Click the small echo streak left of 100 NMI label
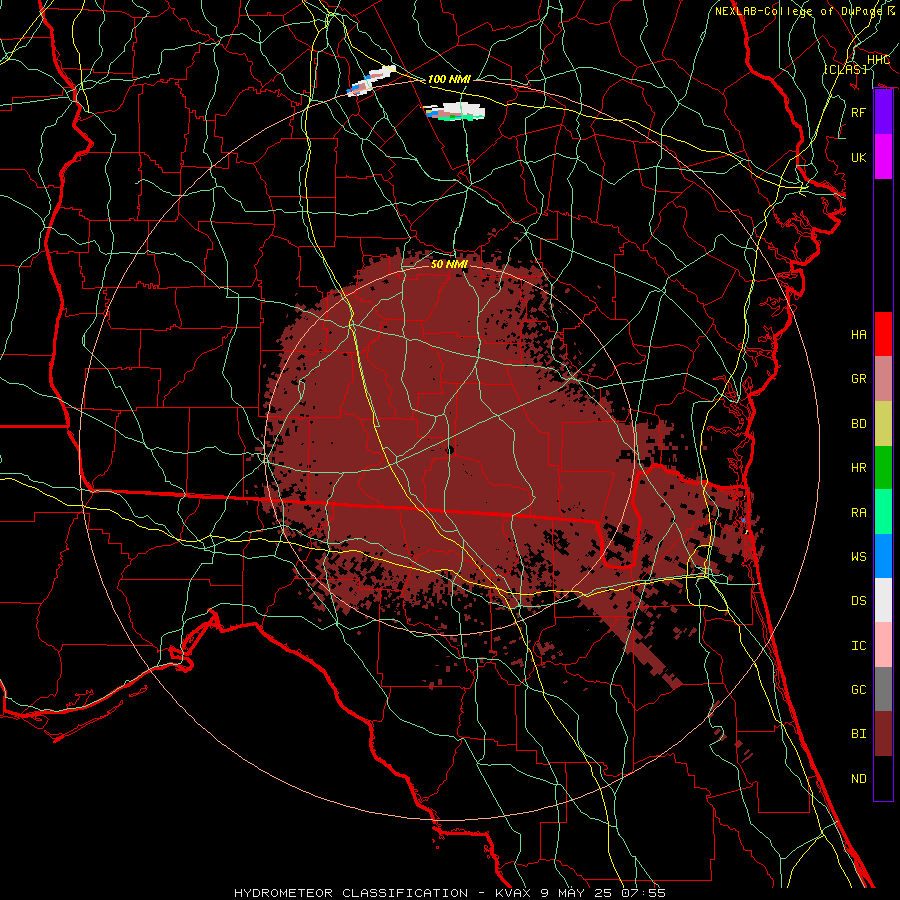The height and width of the screenshot is (900, 900). (x=371, y=80)
